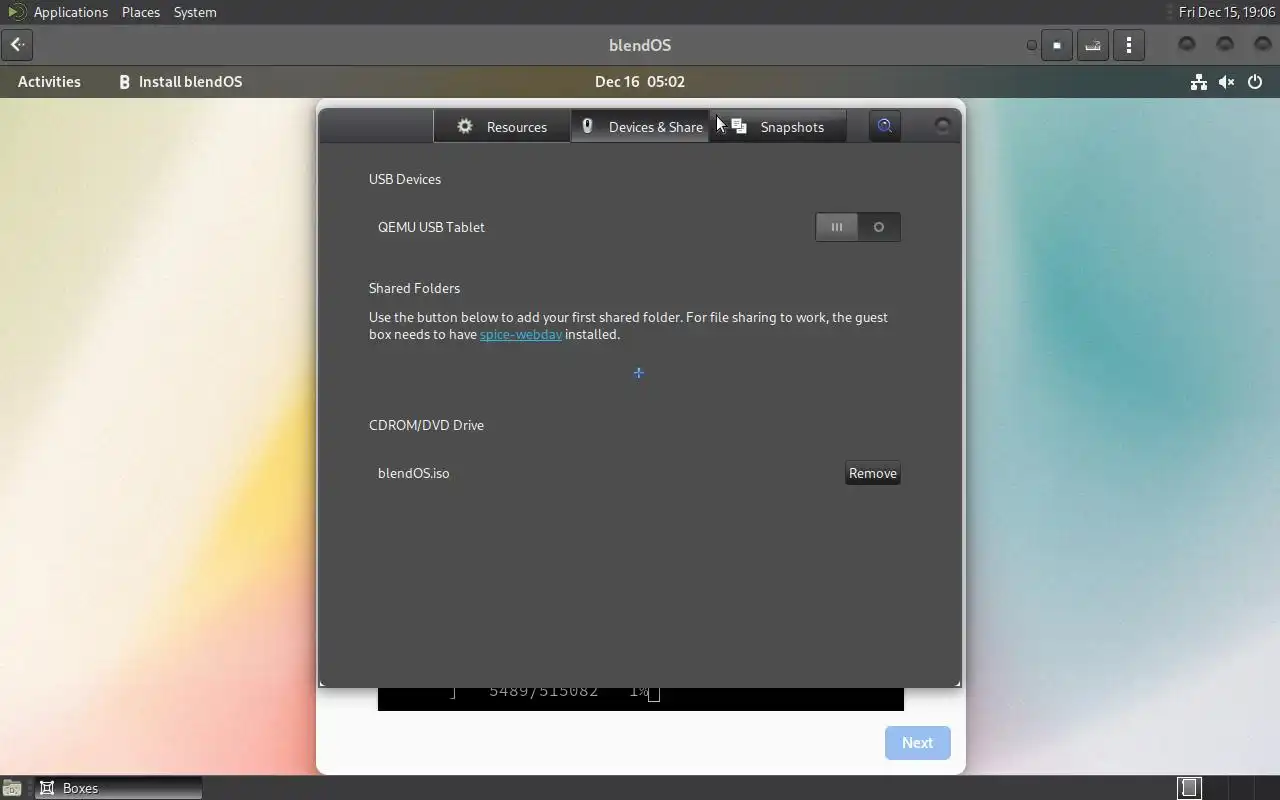The width and height of the screenshot is (1280, 800).
Task: Click the muted volume icon in guest
Action: point(1226,82)
